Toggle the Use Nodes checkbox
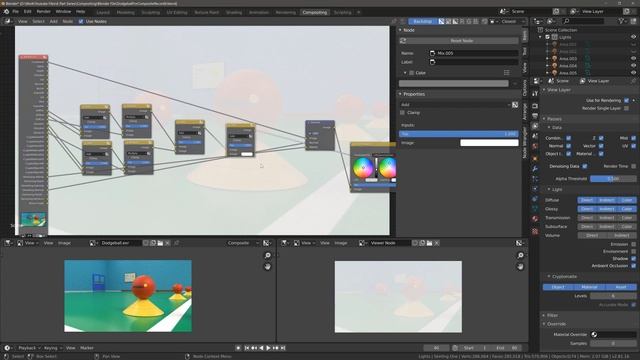The width and height of the screenshot is (640, 360). tap(80, 21)
